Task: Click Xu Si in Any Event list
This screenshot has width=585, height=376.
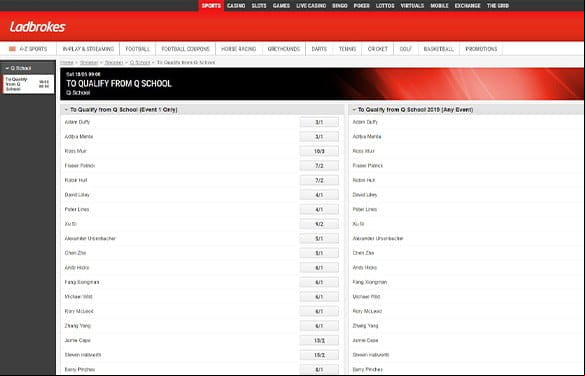Action: click(358, 224)
